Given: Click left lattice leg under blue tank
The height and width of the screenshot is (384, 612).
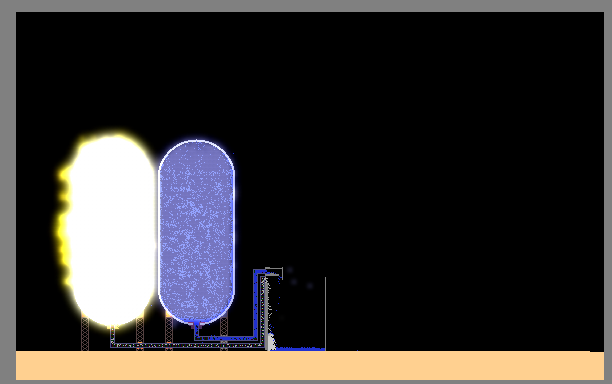Looking at the screenshot, I should (169, 333).
